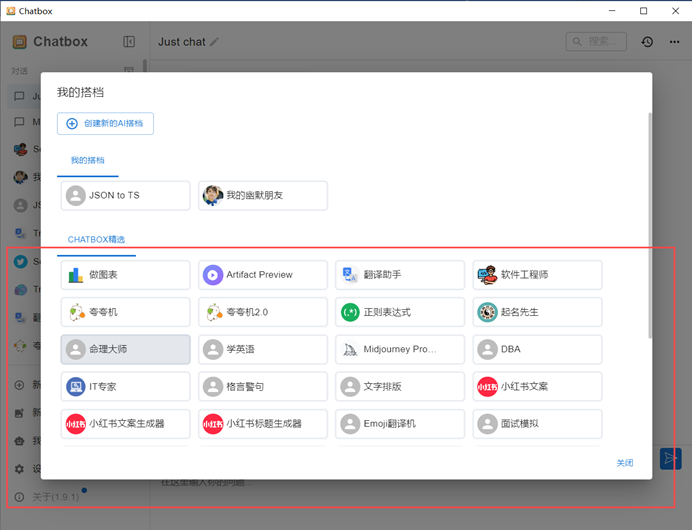692x530 pixels.
Task: Collapse the sidebar with the panel icon
Action: click(129, 41)
